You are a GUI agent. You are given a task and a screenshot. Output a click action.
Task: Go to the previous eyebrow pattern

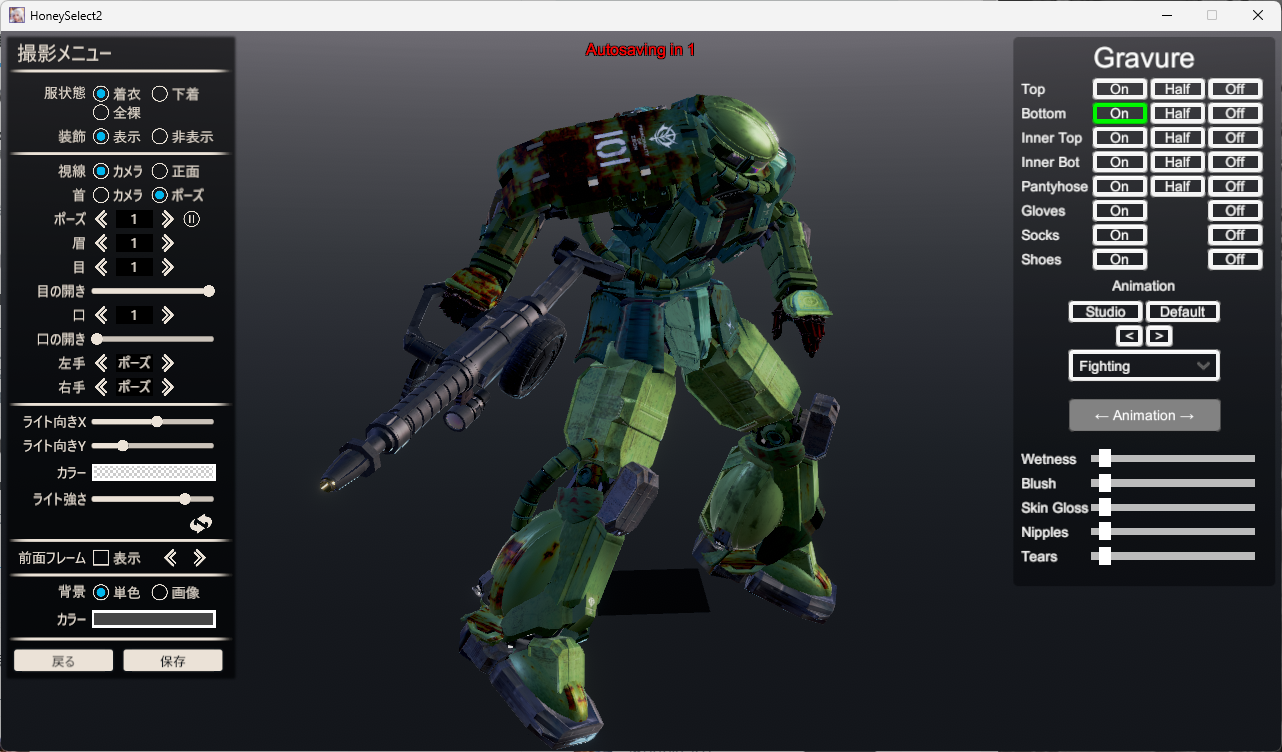(101, 243)
